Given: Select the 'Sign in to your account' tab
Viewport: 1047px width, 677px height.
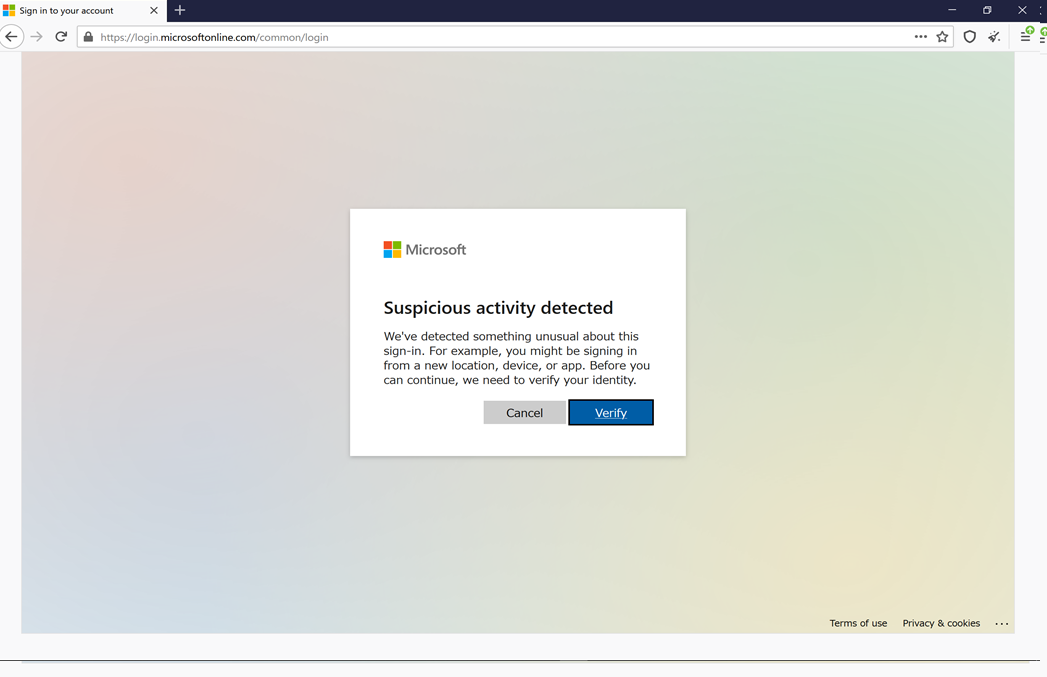Looking at the screenshot, I should (83, 11).
